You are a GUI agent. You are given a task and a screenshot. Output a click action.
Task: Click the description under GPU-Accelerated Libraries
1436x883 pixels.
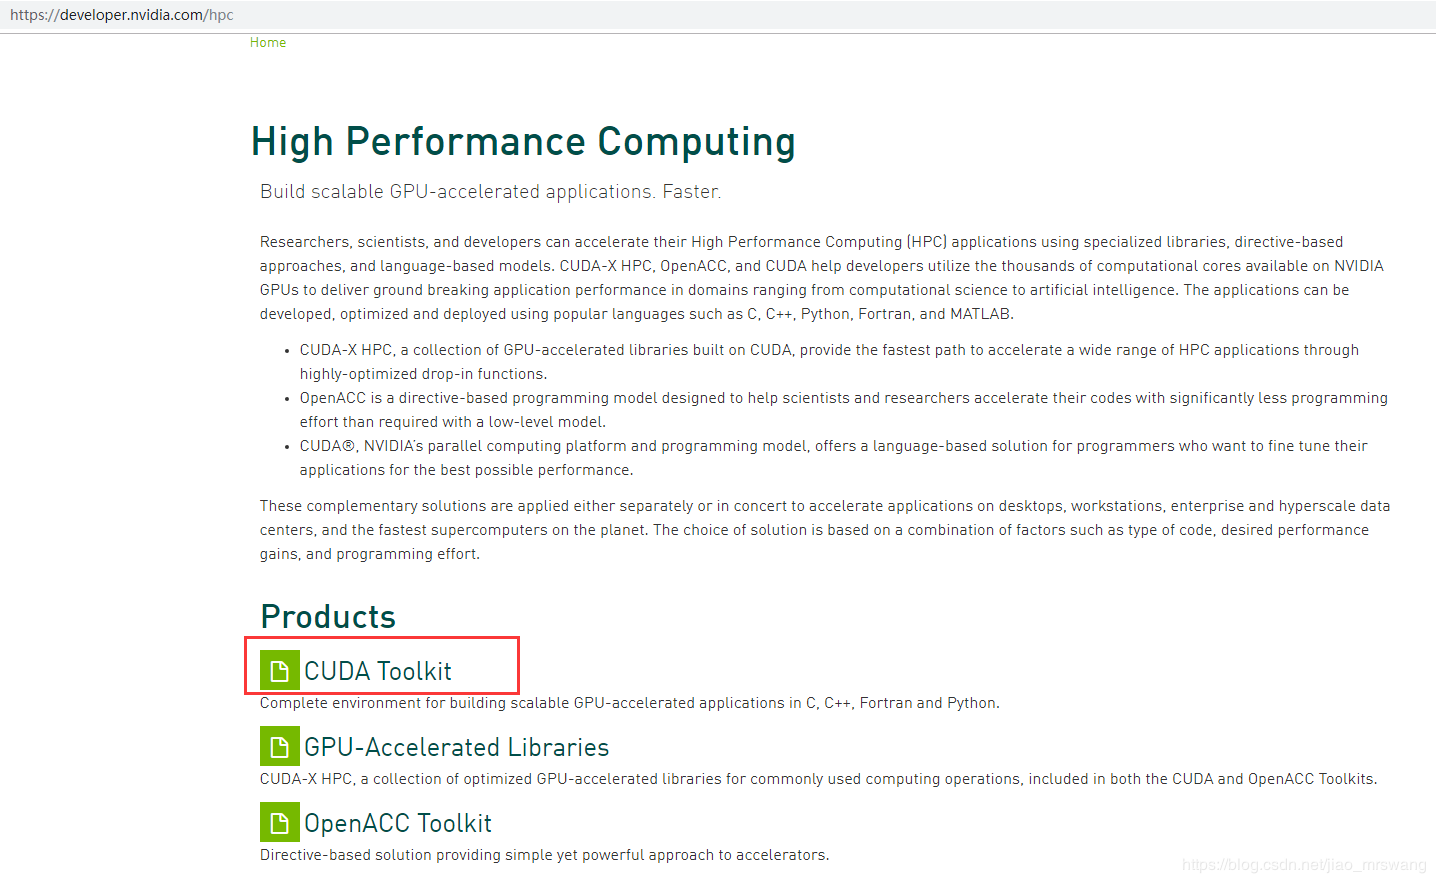click(x=818, y=779)
